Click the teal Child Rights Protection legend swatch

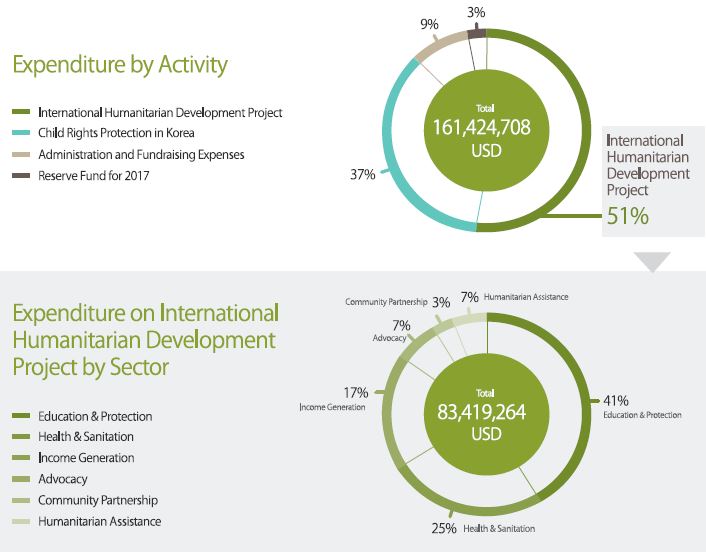(21, 134)
